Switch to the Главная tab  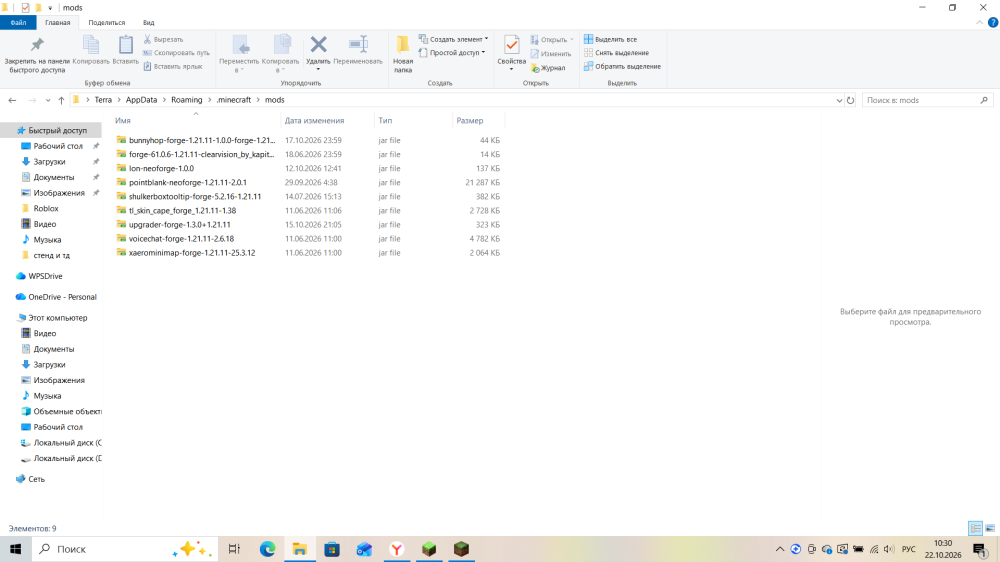(57, 22)
